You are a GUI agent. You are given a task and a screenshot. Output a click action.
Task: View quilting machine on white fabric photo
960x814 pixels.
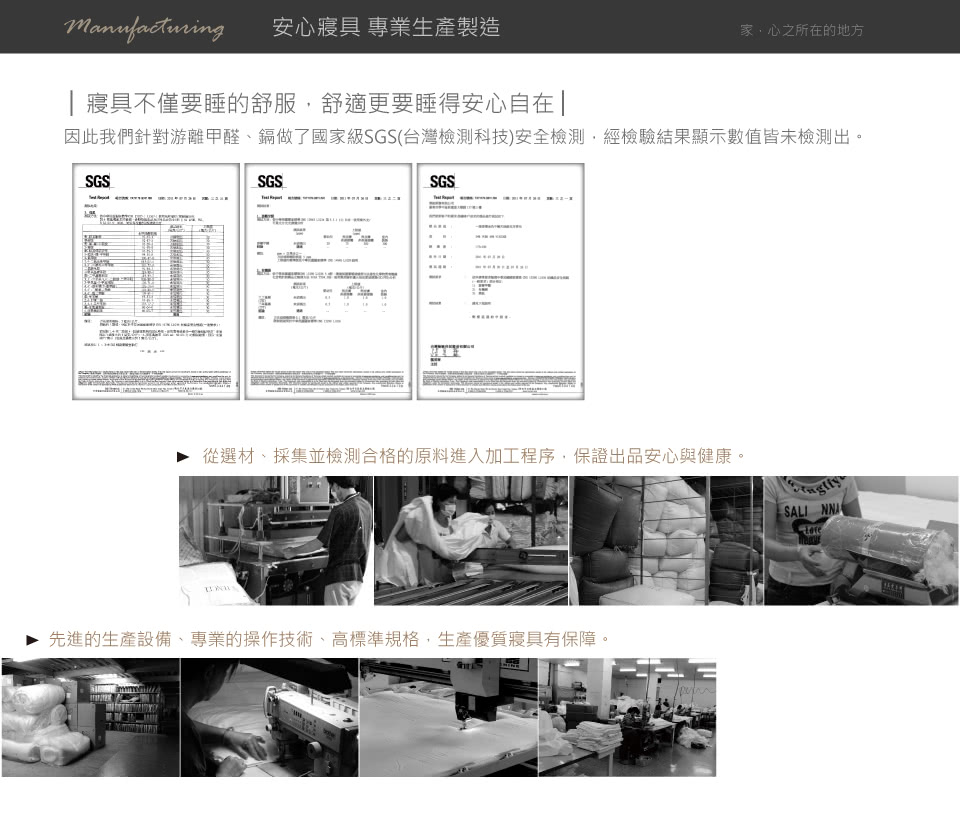tap(448, 717)
